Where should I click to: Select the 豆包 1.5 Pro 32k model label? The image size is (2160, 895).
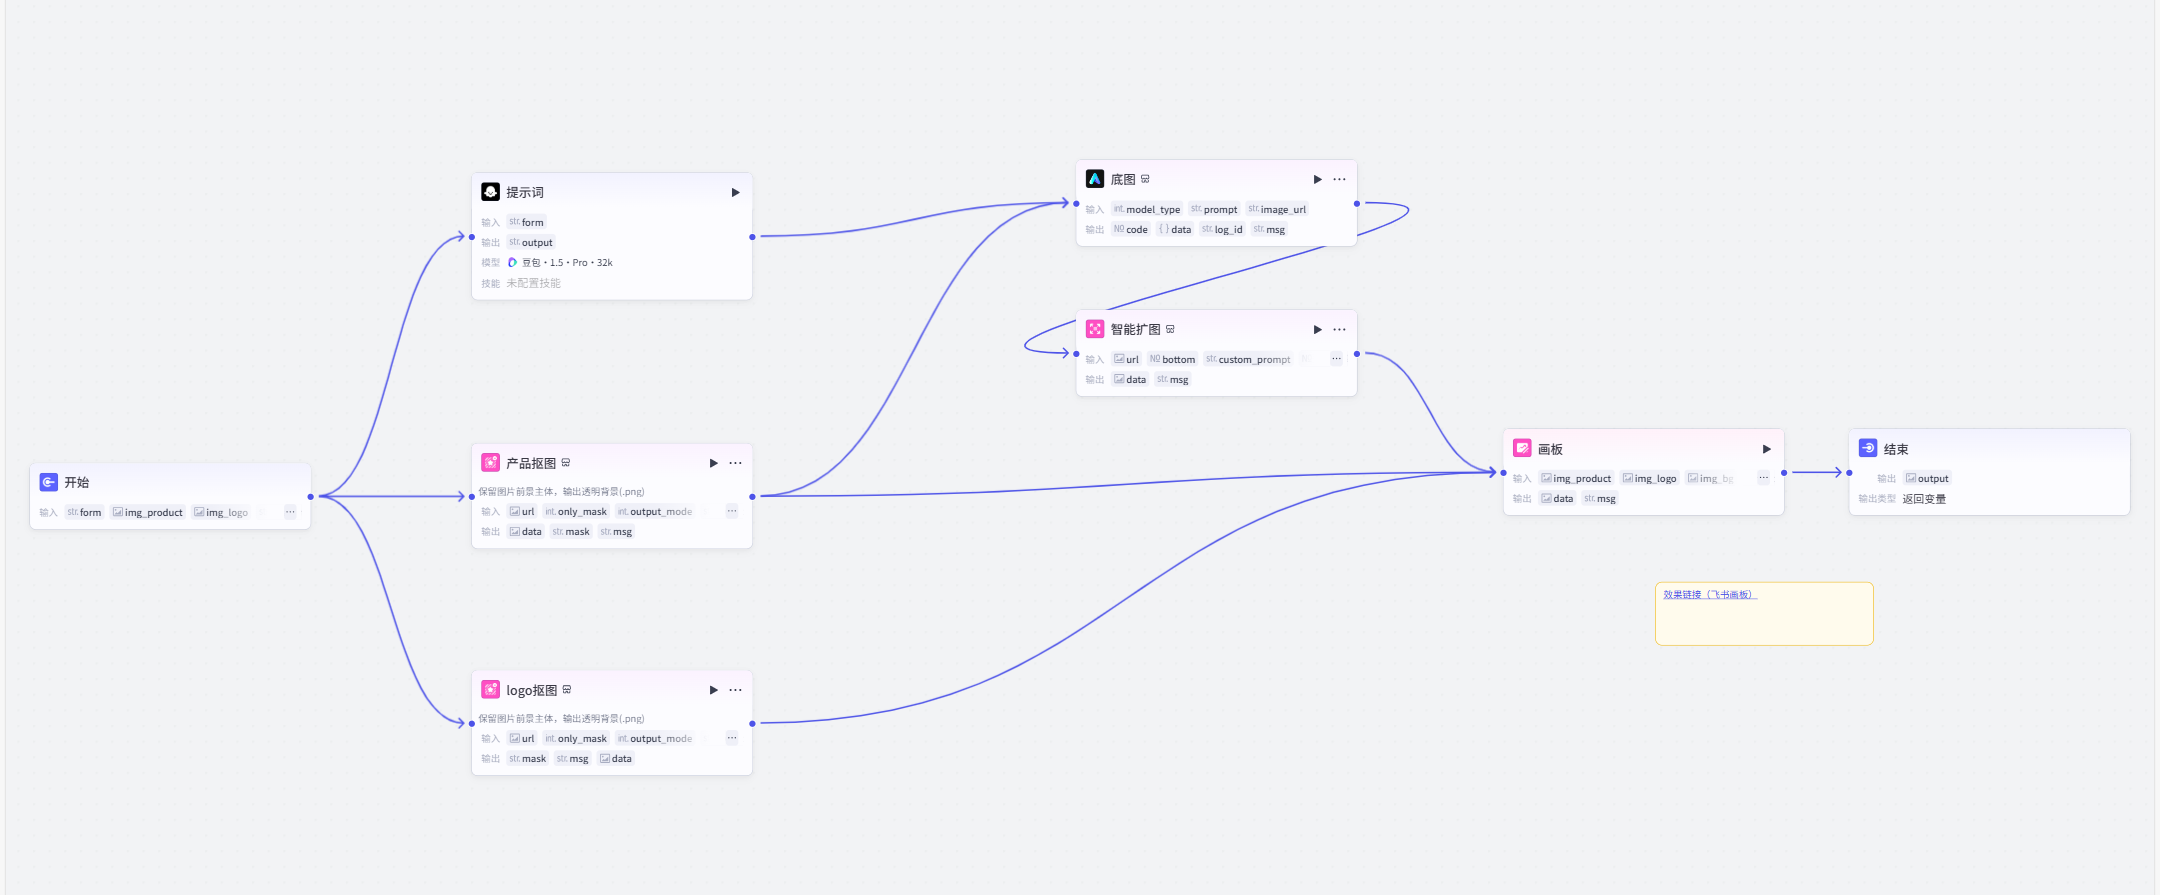click(566, 263)
